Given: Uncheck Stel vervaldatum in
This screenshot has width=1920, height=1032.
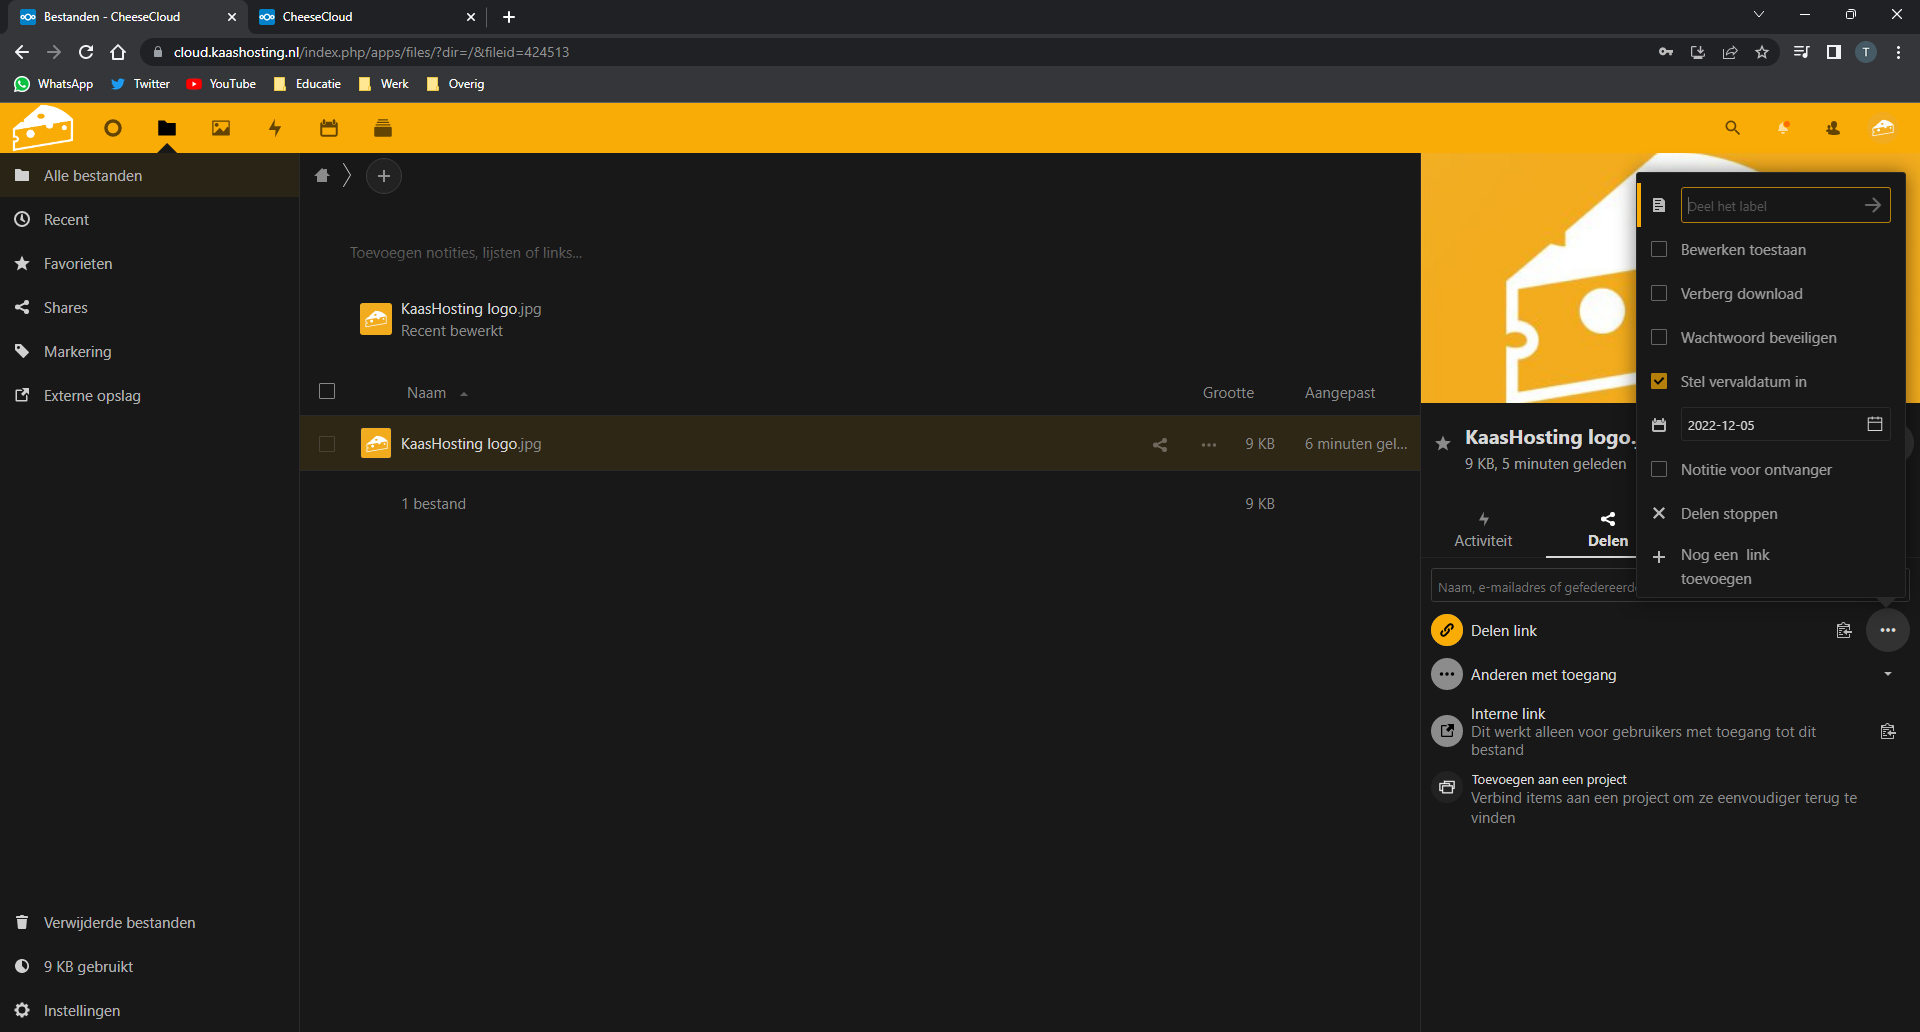Looking at the screenshot, I should pyautogui.click(x=1659, y=382).
